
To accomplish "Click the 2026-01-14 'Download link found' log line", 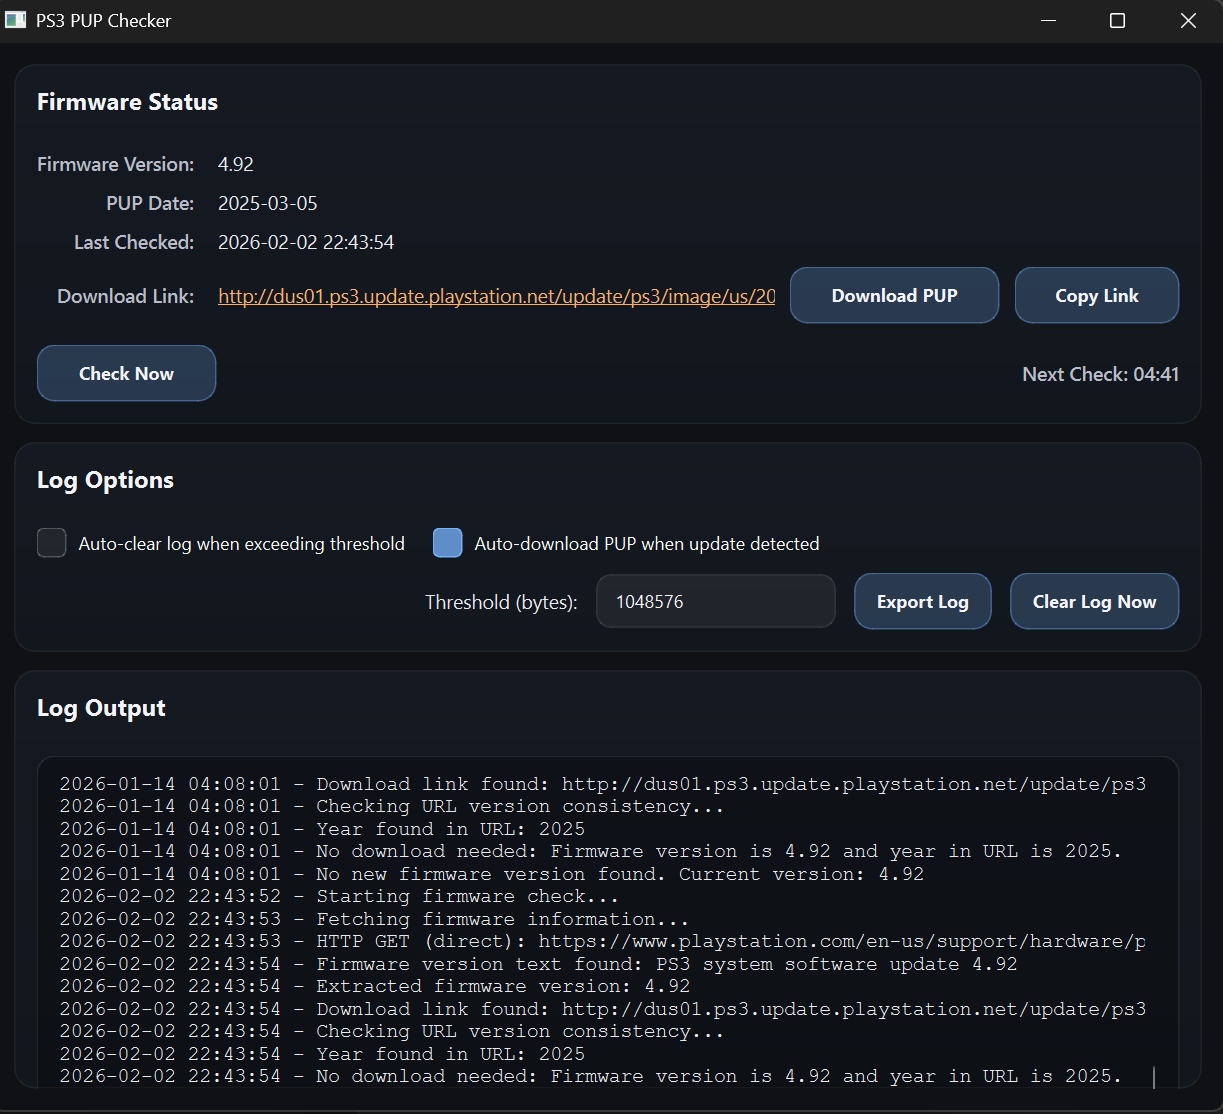I will (602, 784).
